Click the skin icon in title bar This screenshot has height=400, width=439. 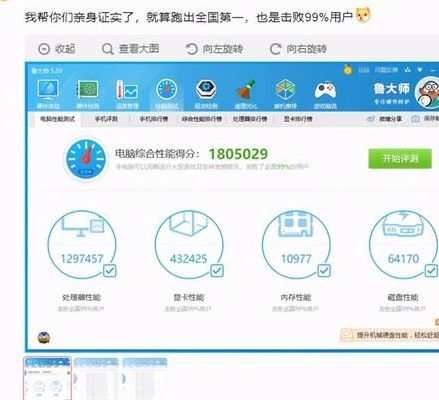tap(408, 70)
